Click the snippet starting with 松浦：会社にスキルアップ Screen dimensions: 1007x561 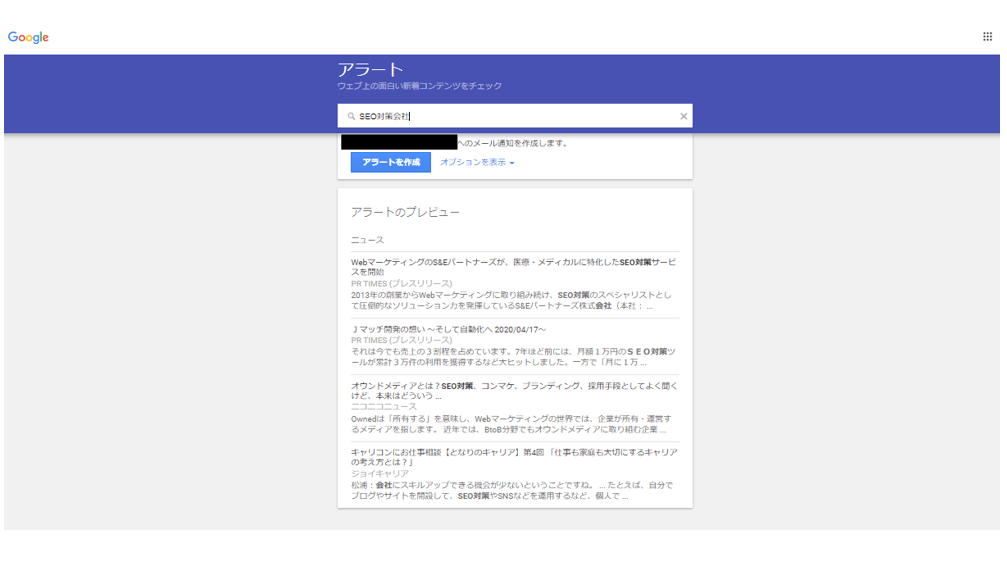tap(512, 490)
